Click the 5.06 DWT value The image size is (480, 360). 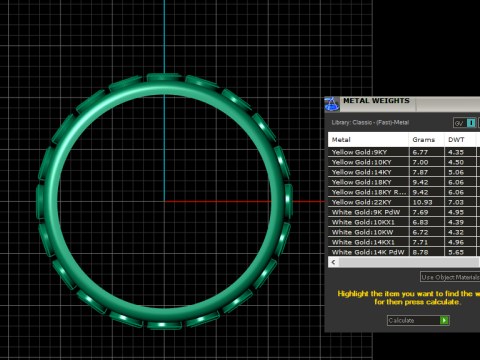456,172
